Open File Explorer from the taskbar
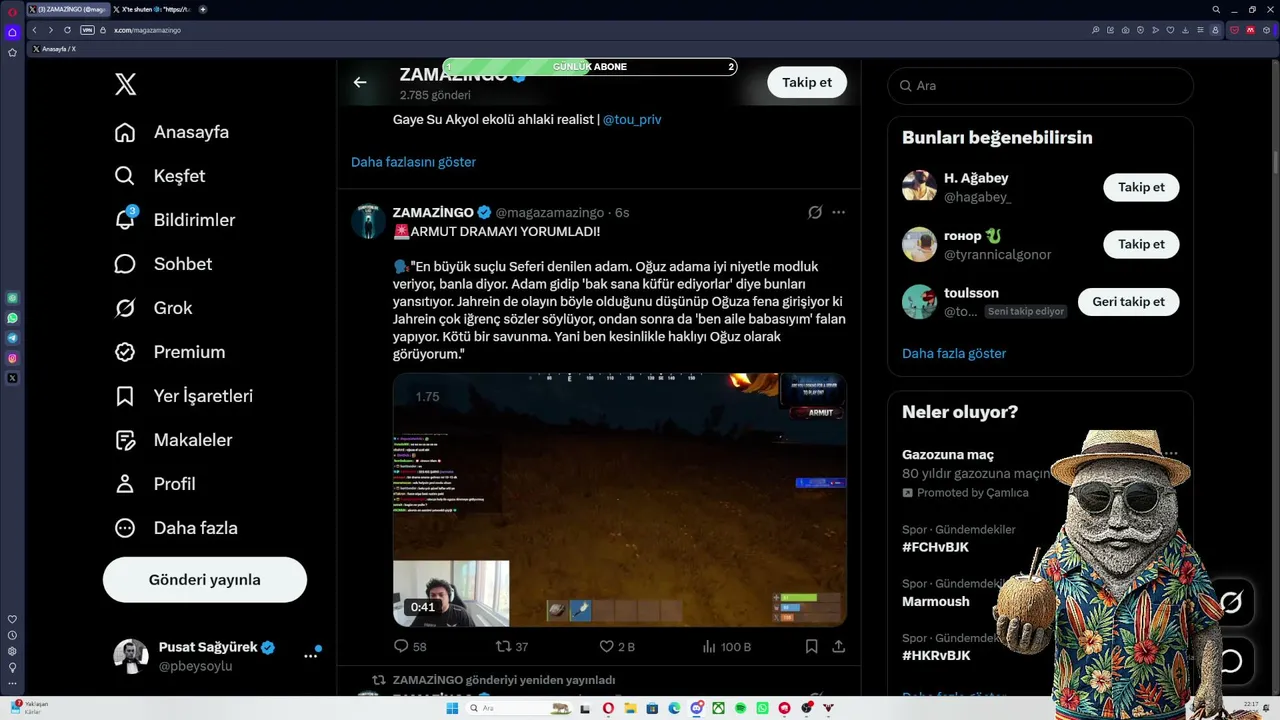Screen dimensions: 1280x720 631,708
